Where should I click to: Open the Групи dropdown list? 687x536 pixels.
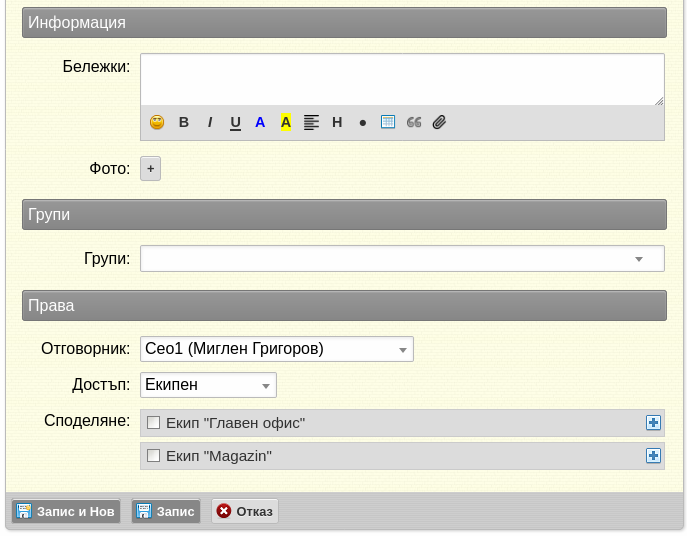402,259
